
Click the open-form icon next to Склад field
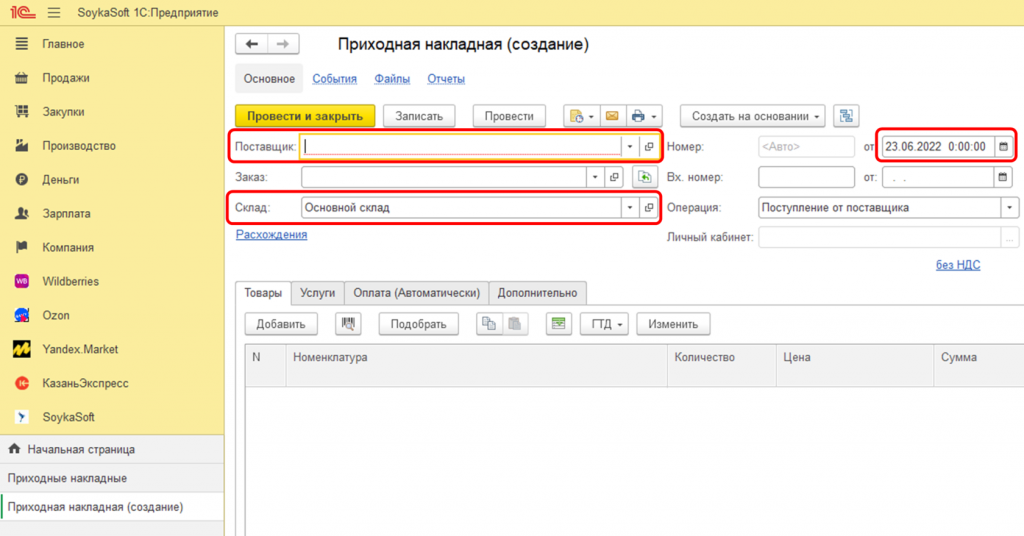pyautogui.click(x=648, y=208)
